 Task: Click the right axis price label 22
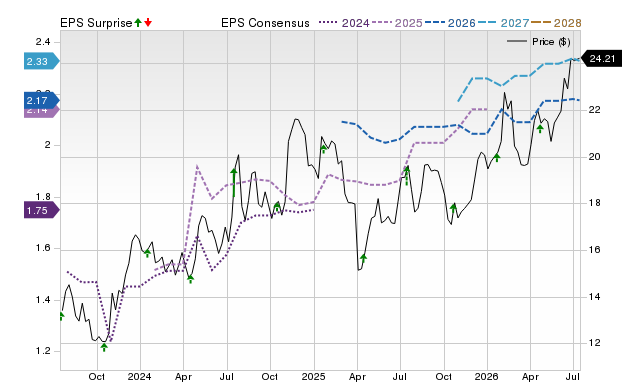[594, 110]
